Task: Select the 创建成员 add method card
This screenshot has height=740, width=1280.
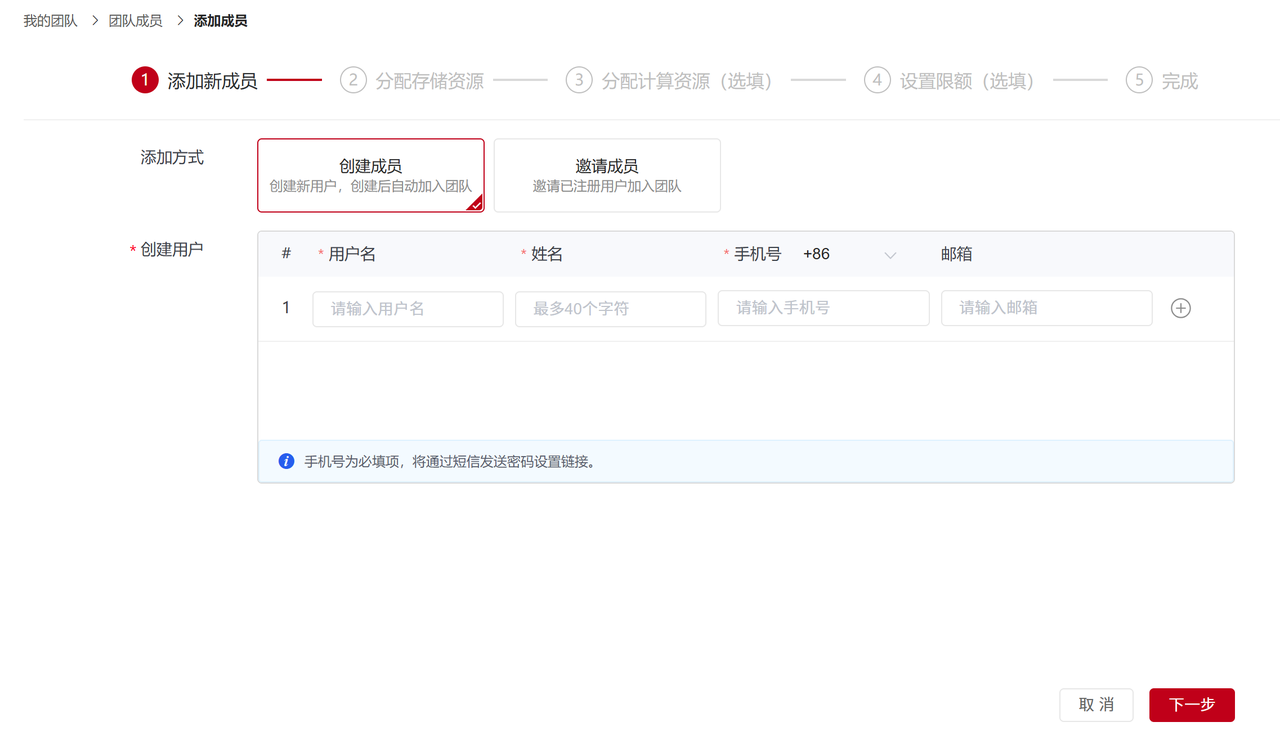Action: click(x=371, y=175)
